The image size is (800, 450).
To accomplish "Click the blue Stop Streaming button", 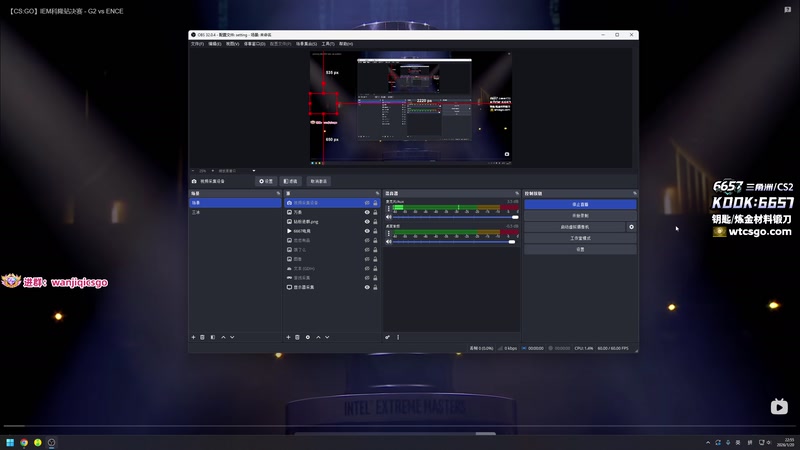I will coord(580,205).
